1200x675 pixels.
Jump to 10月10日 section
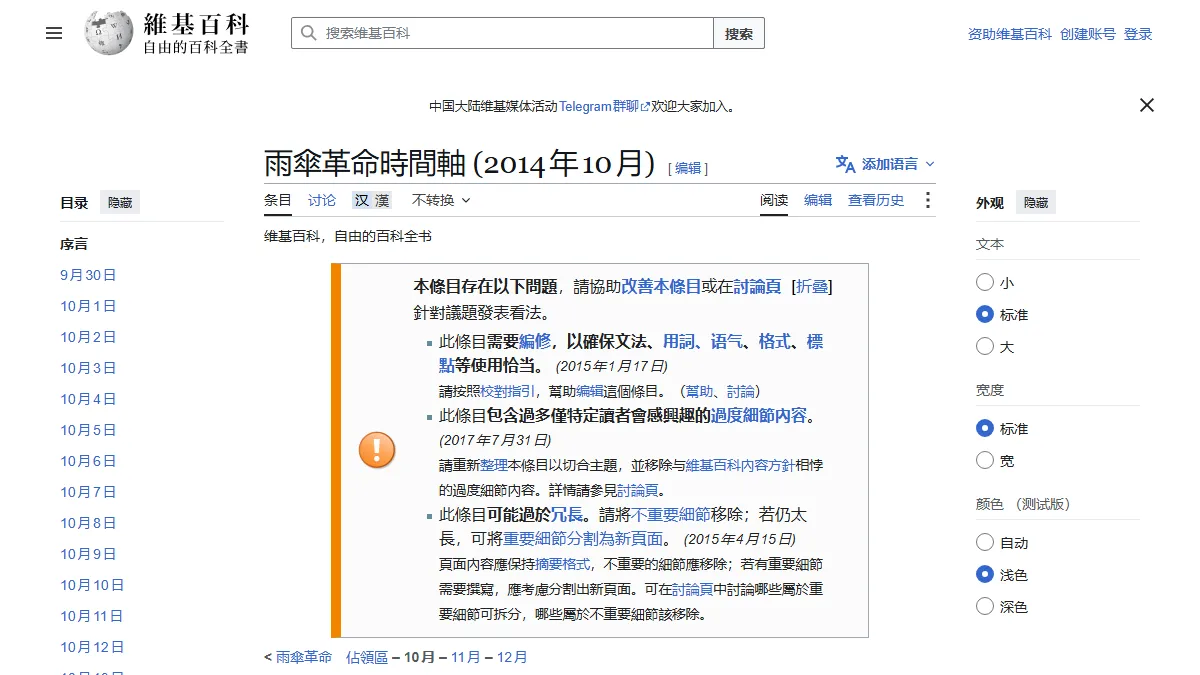coord(92,585)
